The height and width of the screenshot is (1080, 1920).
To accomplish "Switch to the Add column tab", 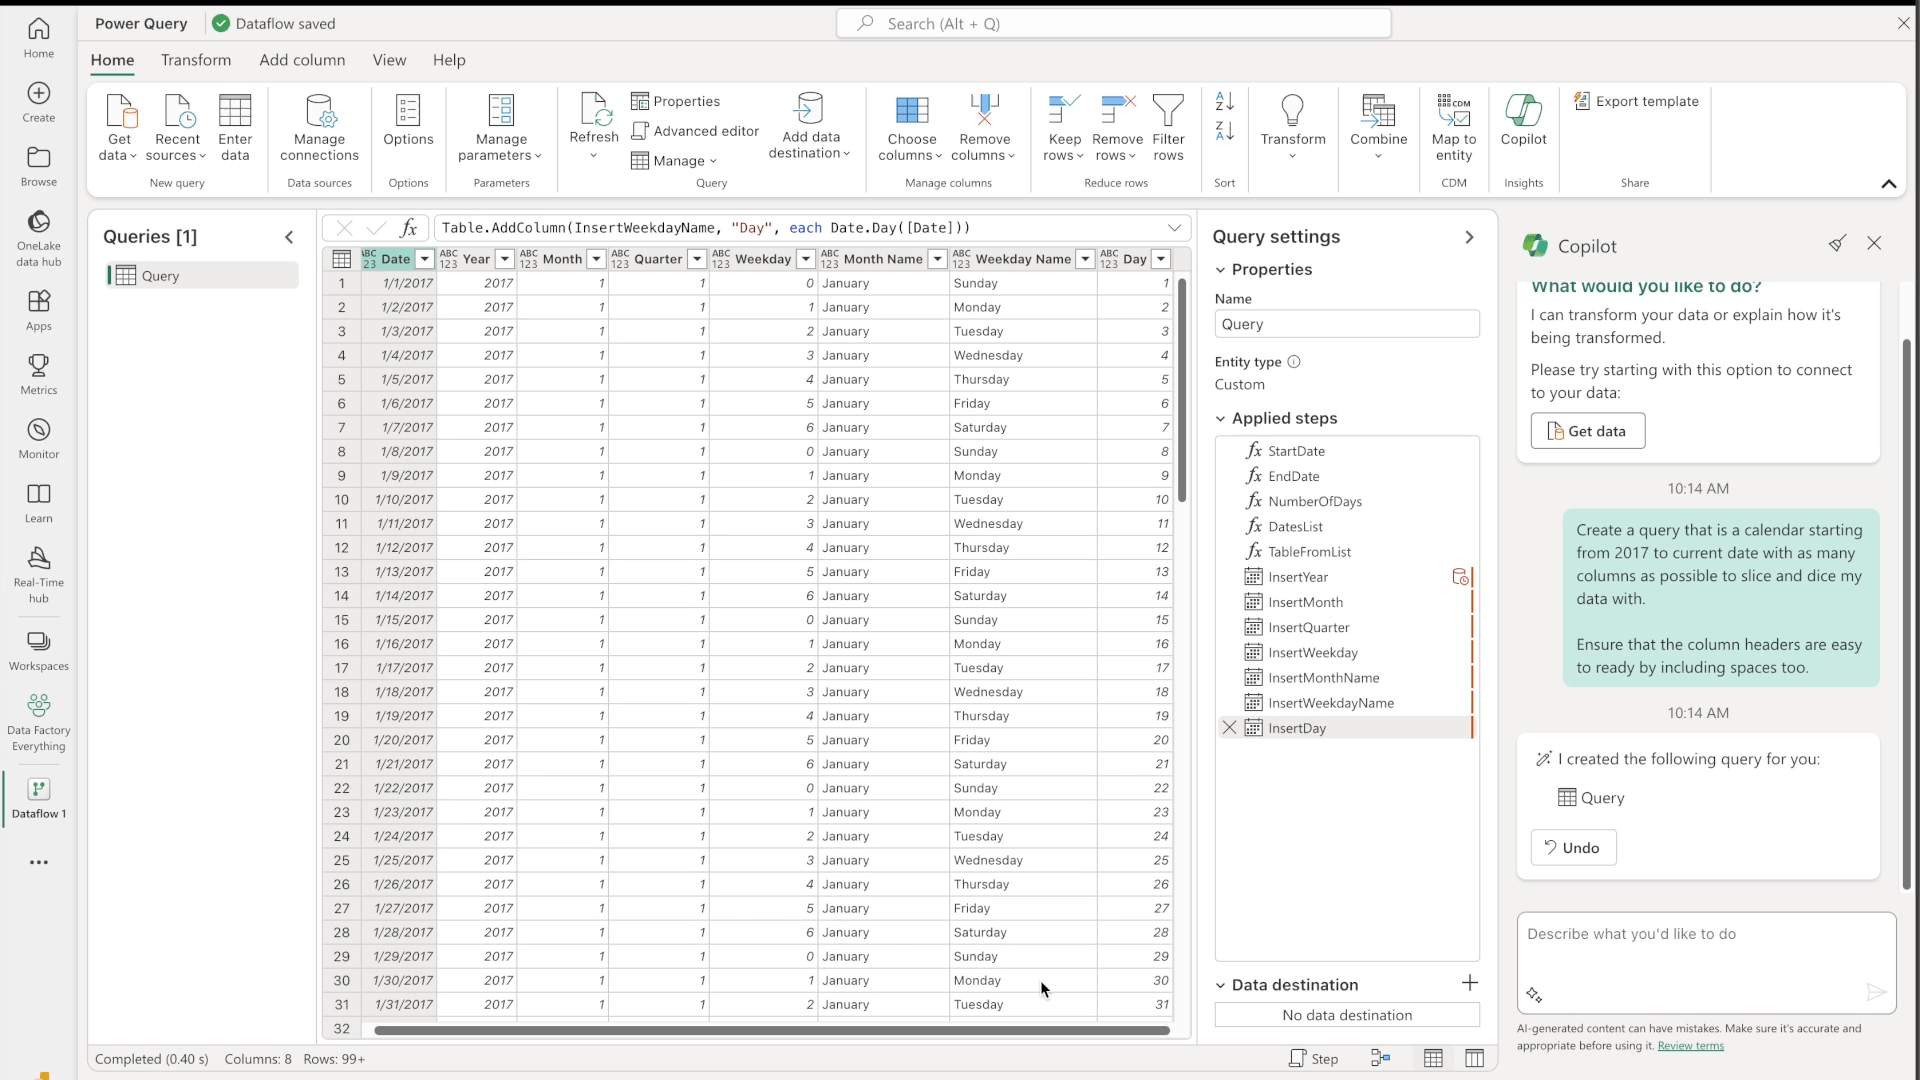I will 302,60.
